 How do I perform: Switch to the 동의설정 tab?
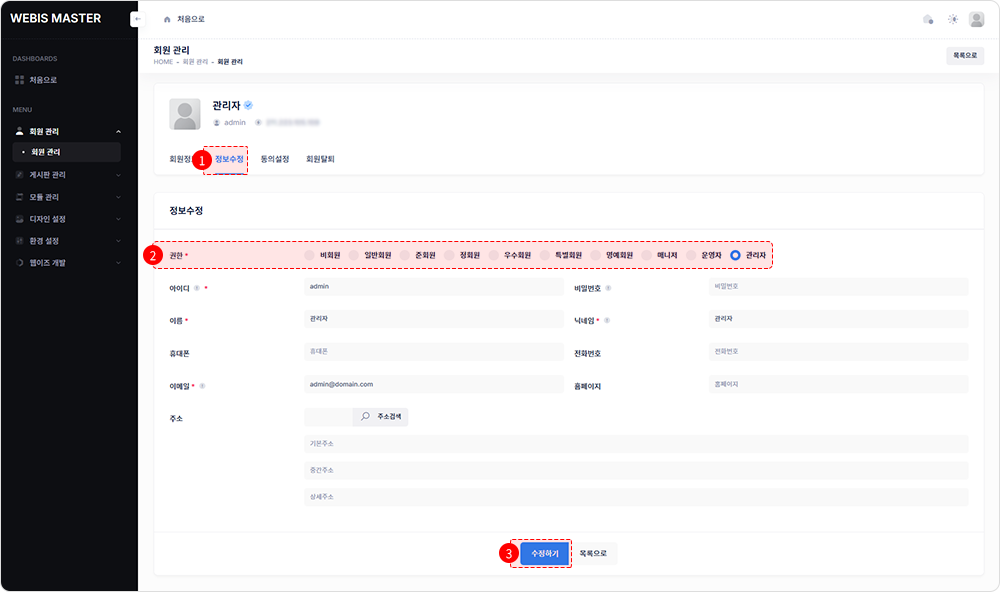tap(274, 159)
